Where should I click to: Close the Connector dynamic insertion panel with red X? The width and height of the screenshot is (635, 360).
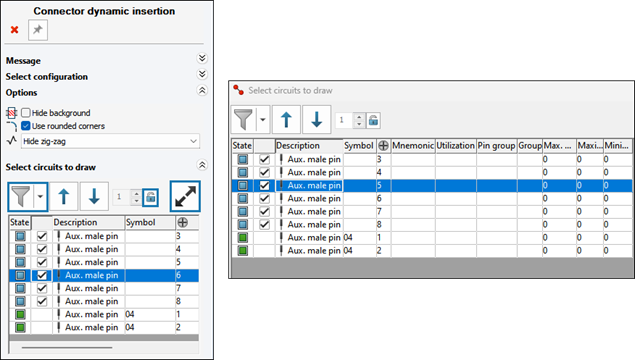point(15,30)
